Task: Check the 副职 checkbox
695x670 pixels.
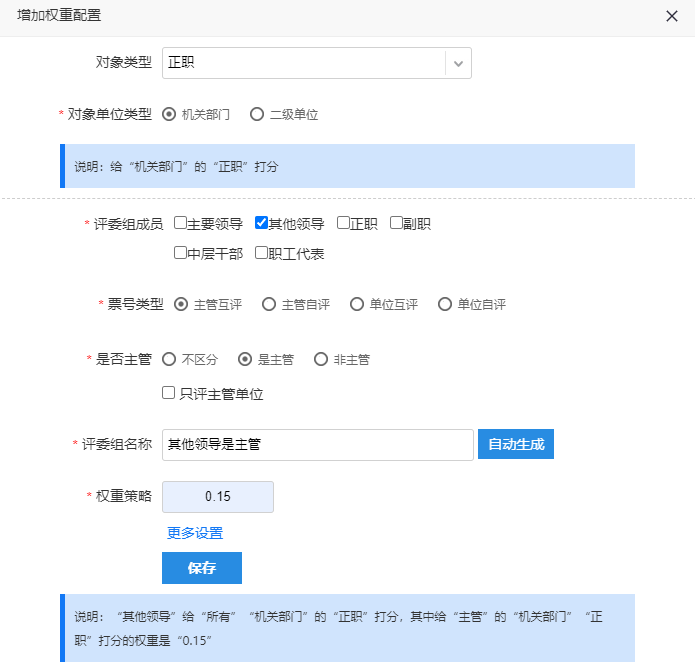Action: point(396,222)
